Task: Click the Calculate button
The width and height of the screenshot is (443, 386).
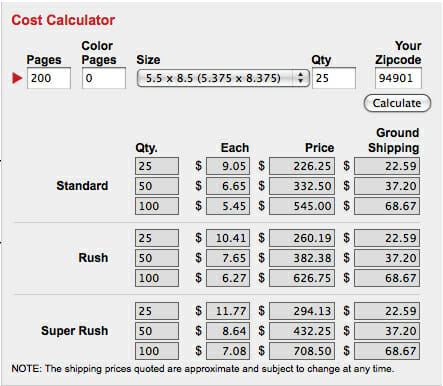Action: [397, 103]
